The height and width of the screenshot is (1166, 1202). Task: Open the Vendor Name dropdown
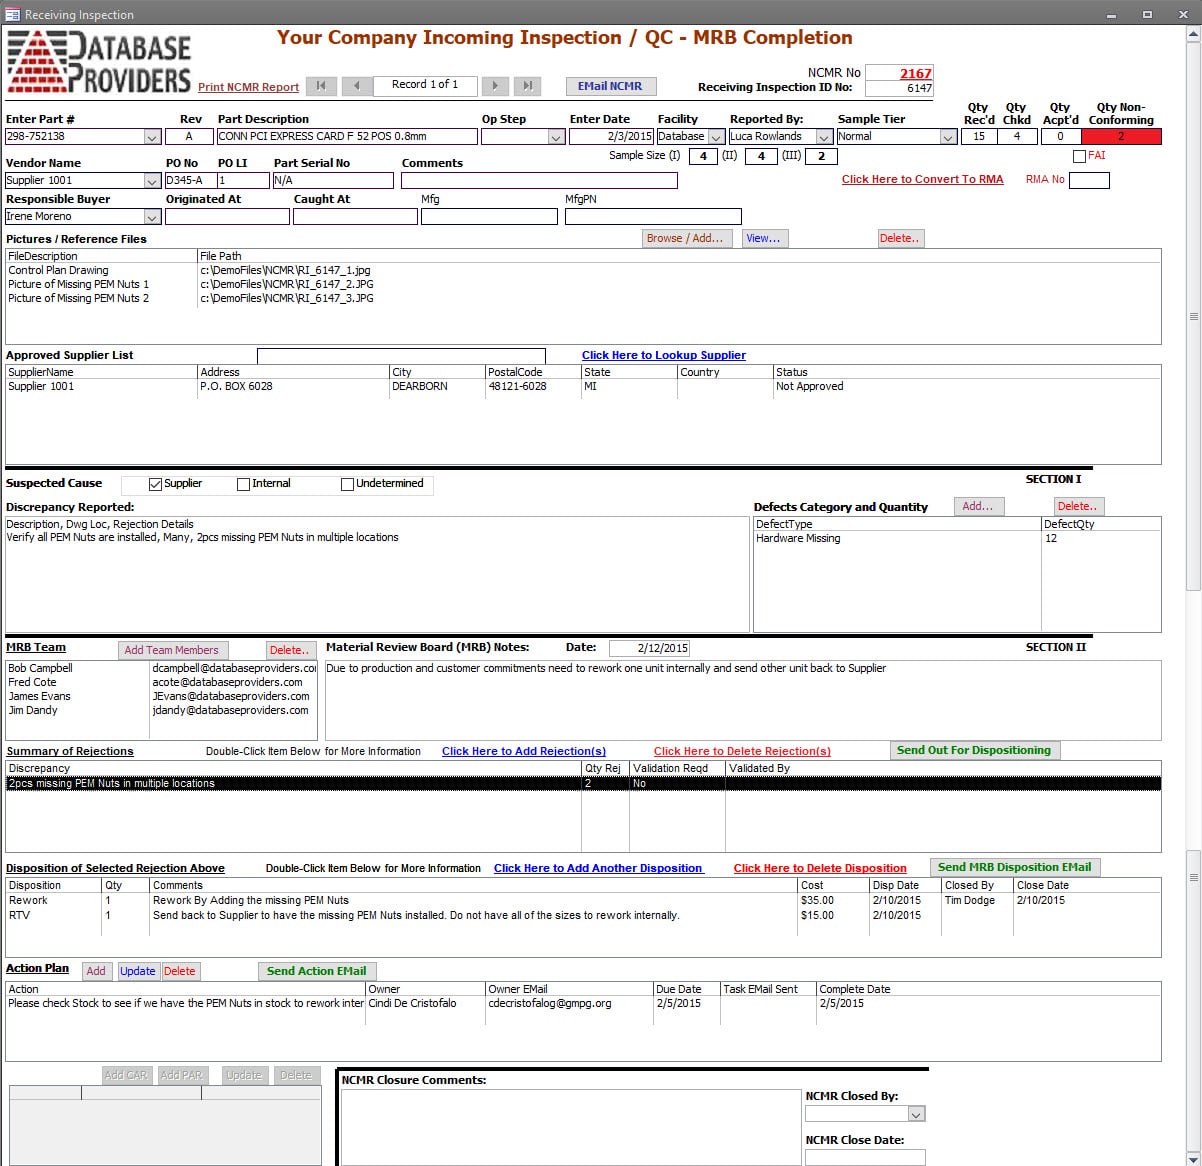[152, 181]
